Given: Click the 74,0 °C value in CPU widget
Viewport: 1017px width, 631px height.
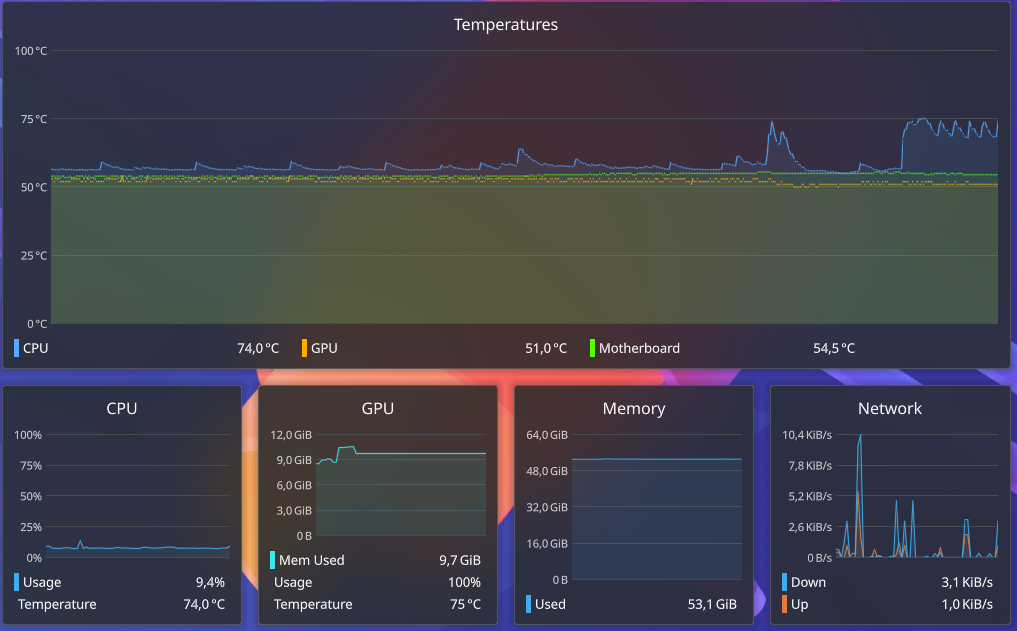Looking at the screenshot, I should pos(204,604).
